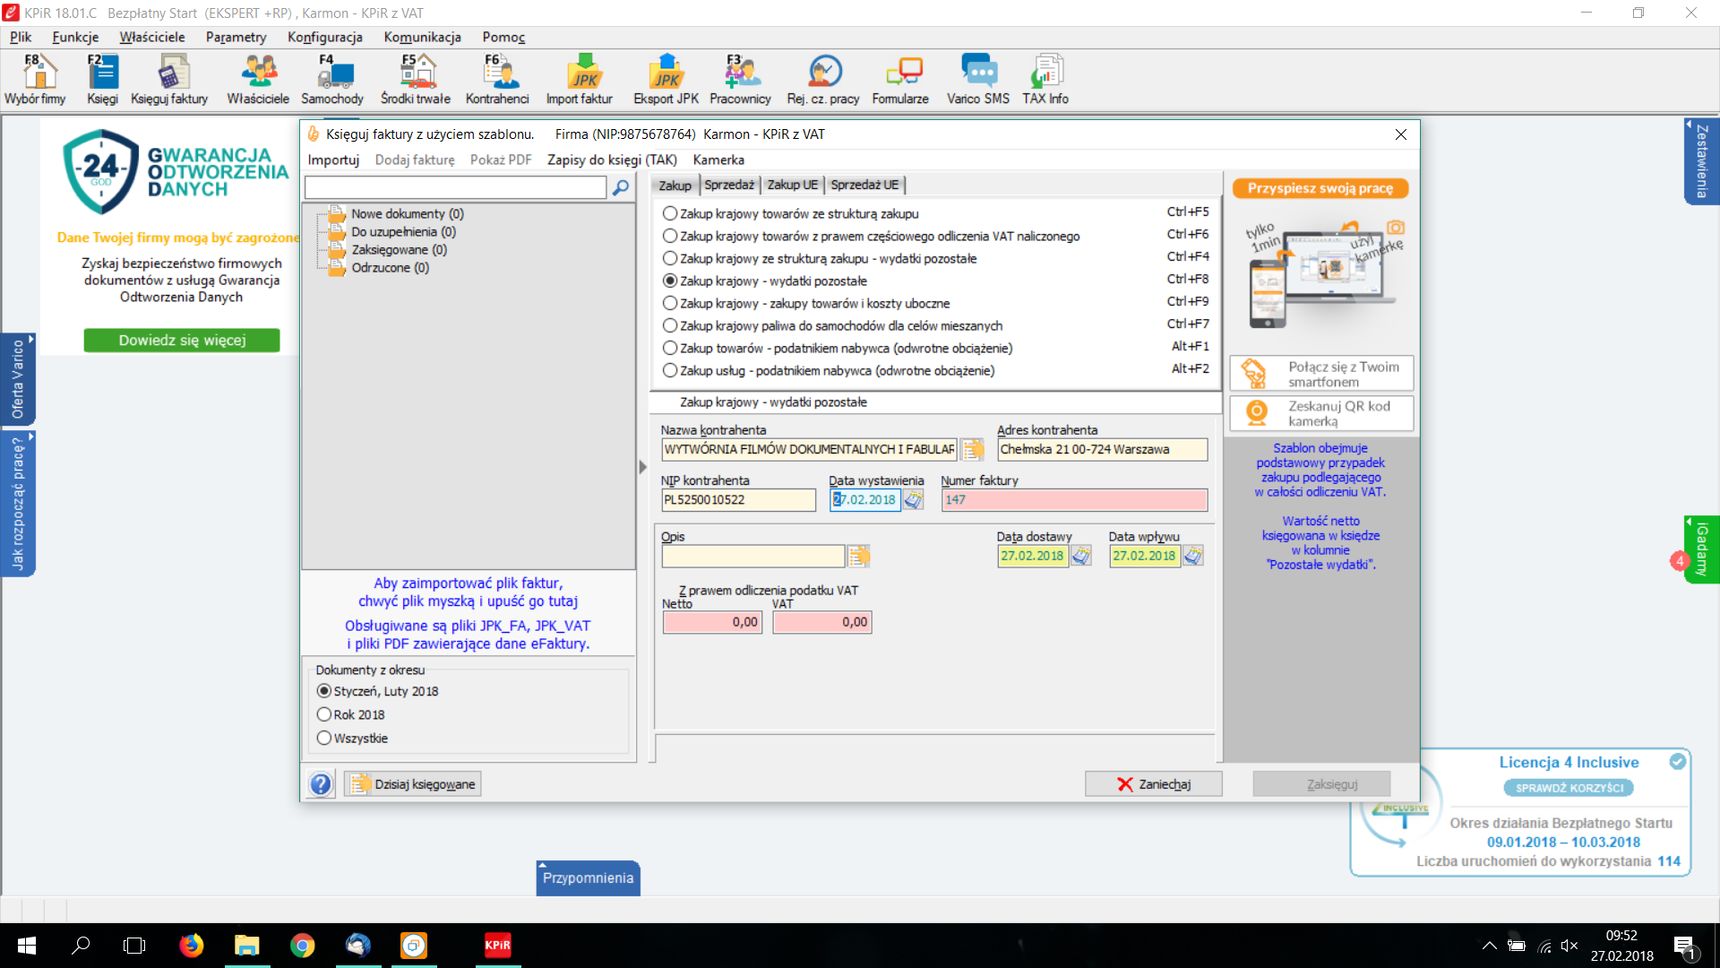This screenshot has height=968, width=1720.
Task: Open the Parametry menu
Action: pos(236,37)
